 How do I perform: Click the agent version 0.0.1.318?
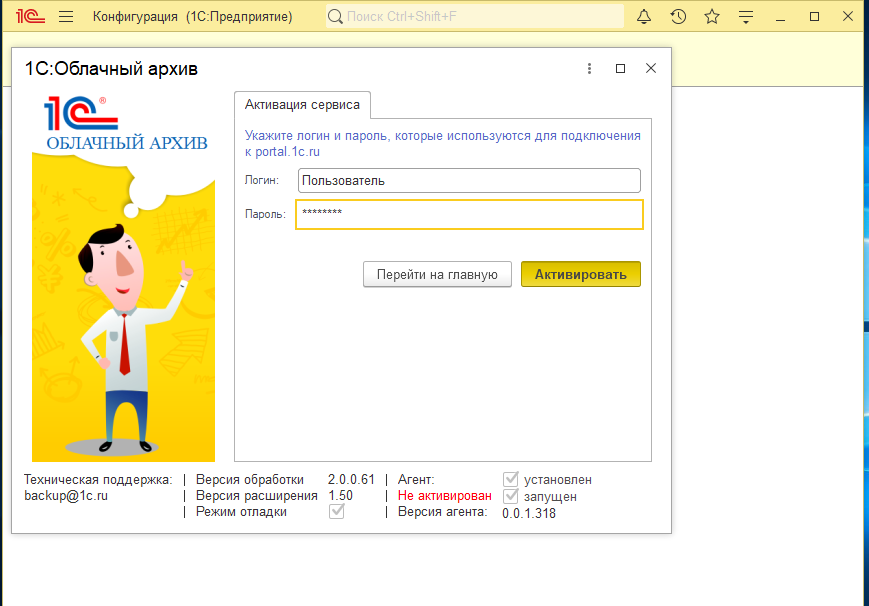pos(529,513)
